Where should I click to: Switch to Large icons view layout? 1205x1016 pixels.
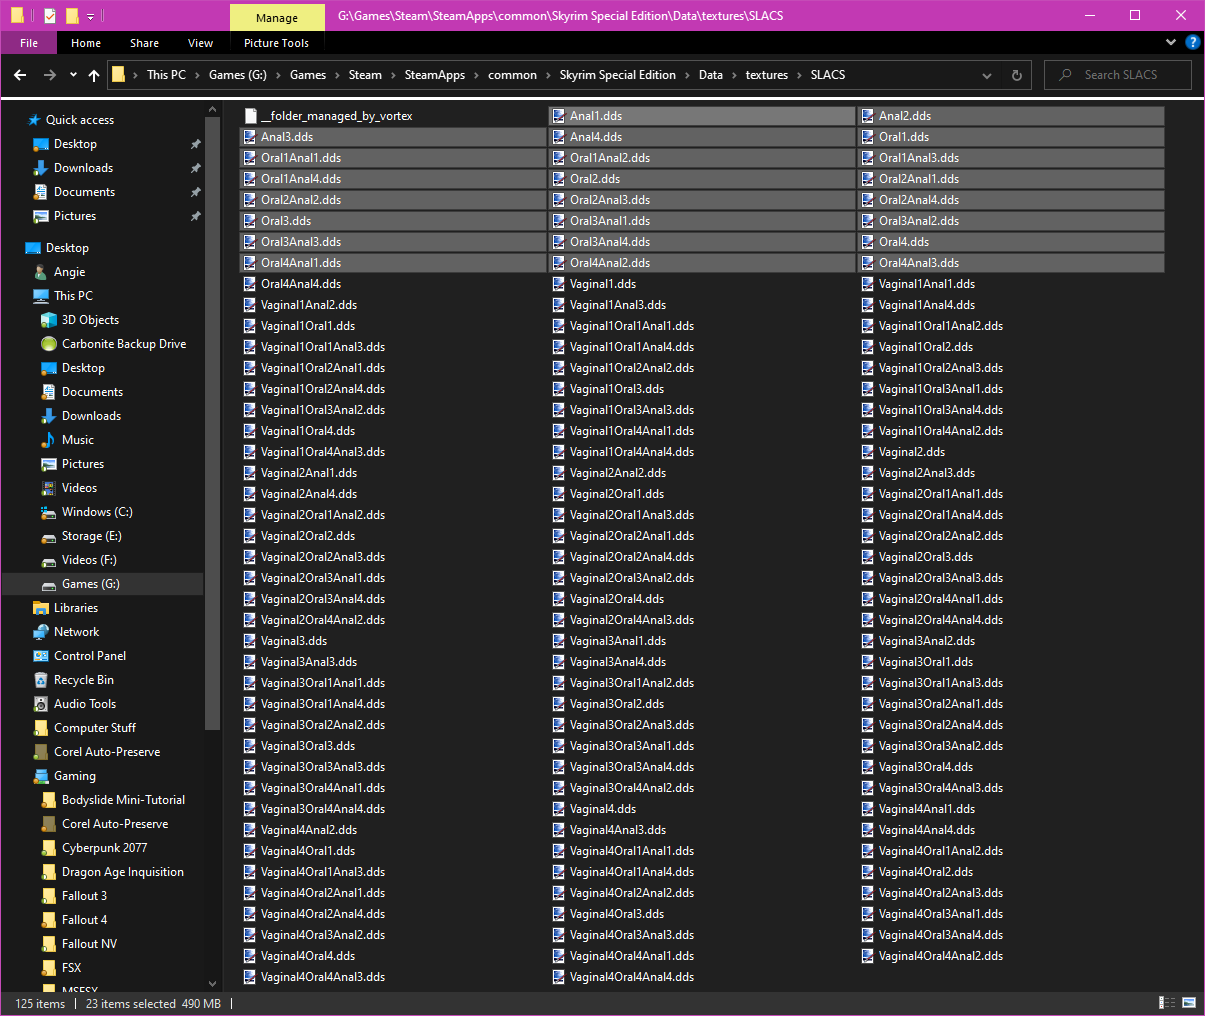1189,1003
